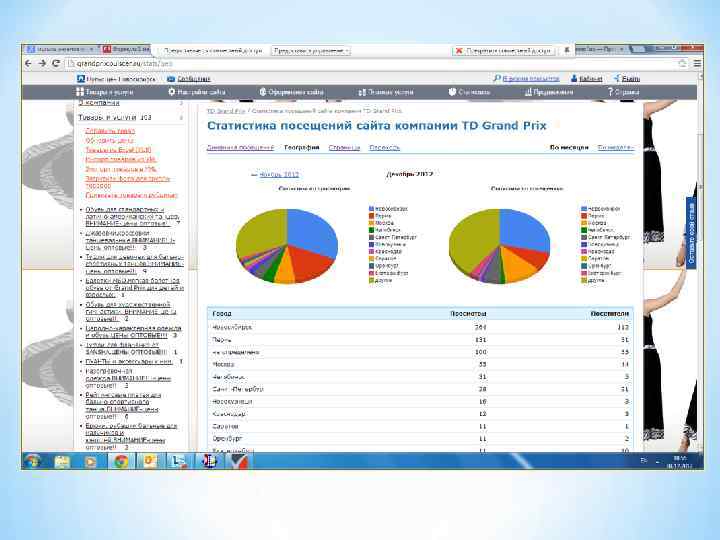Click the envelope icon beside Сообщения

click(x=171, y=79)
